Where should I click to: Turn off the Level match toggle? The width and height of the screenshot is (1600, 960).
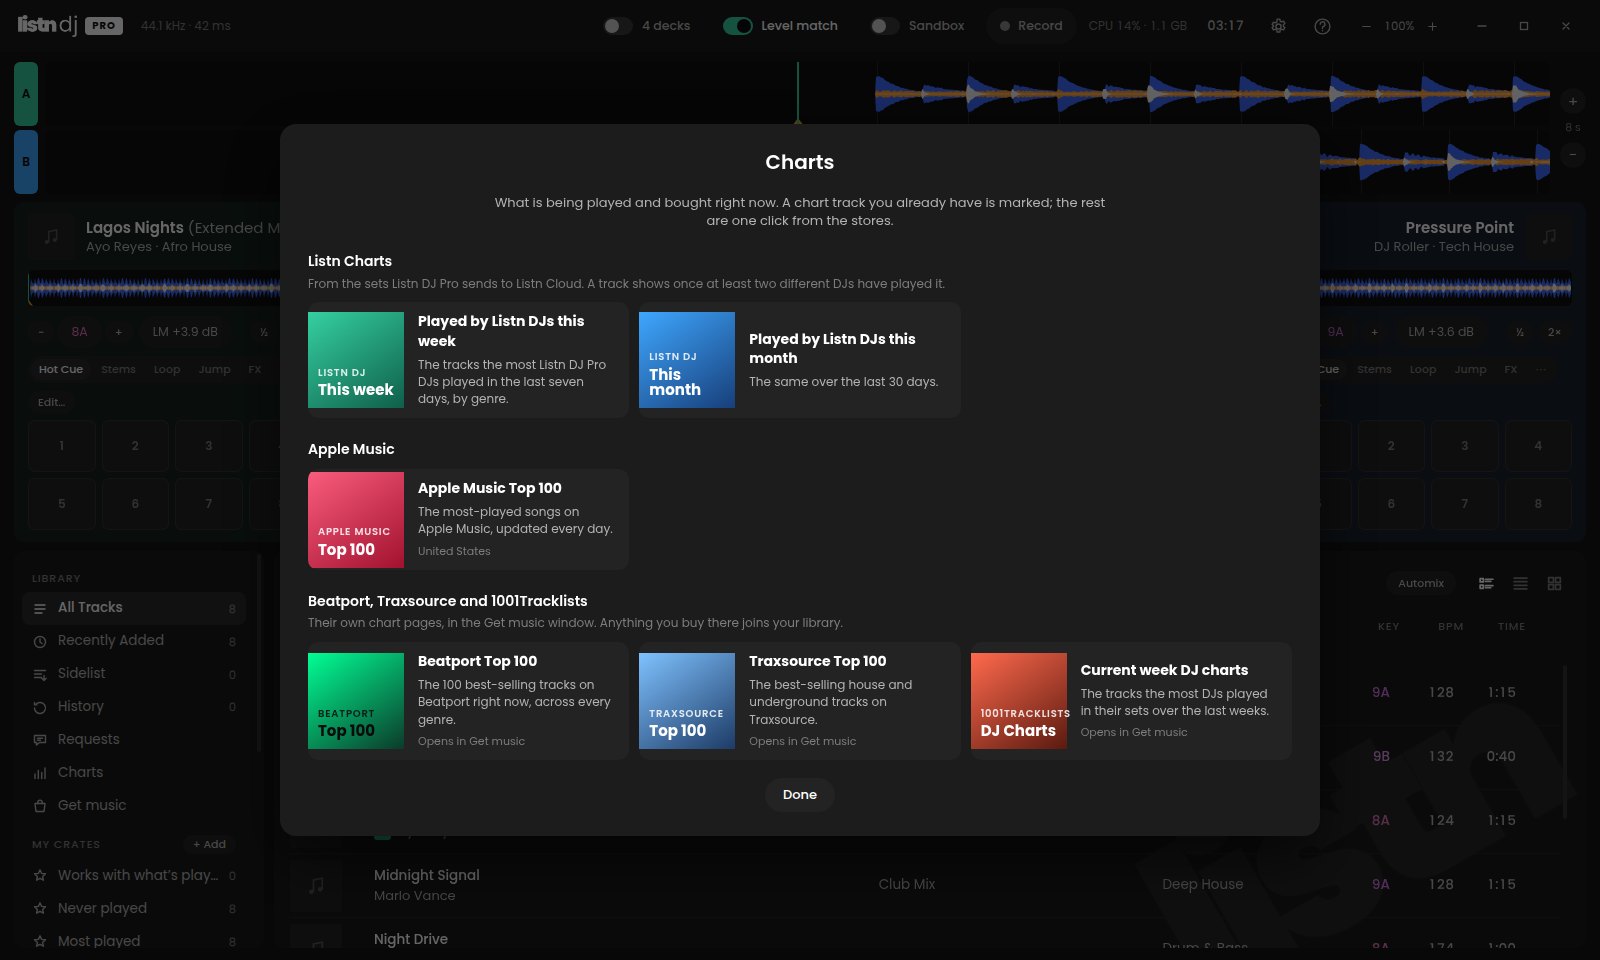[x=738, y=26]
